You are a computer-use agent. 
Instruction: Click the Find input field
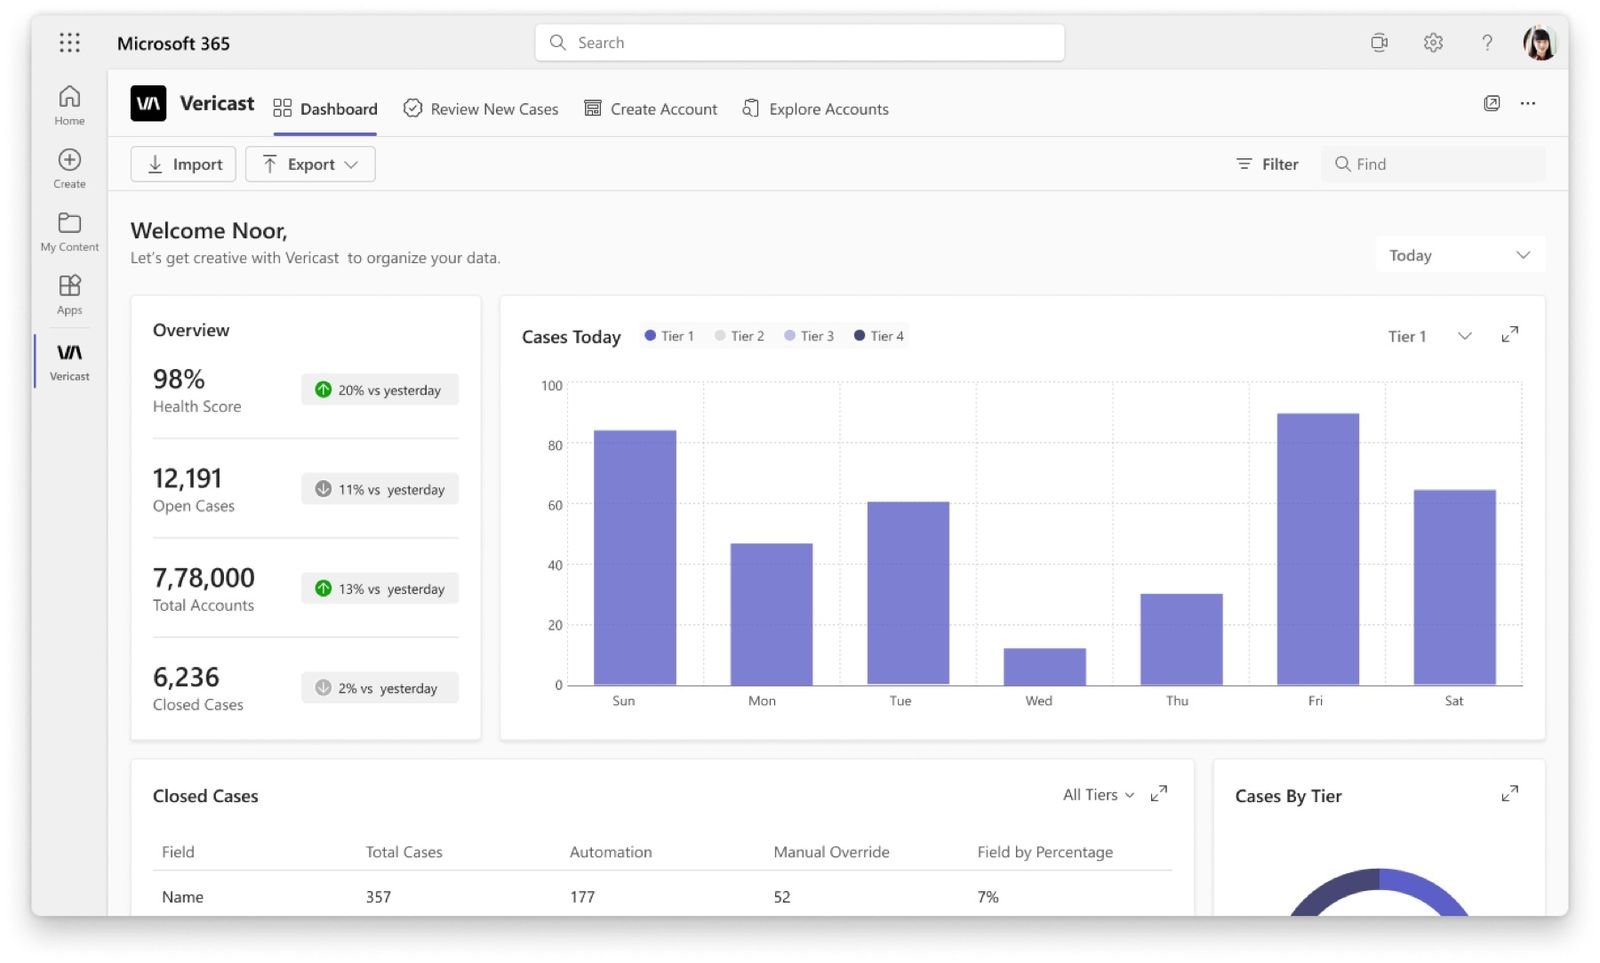[1433, 164]
